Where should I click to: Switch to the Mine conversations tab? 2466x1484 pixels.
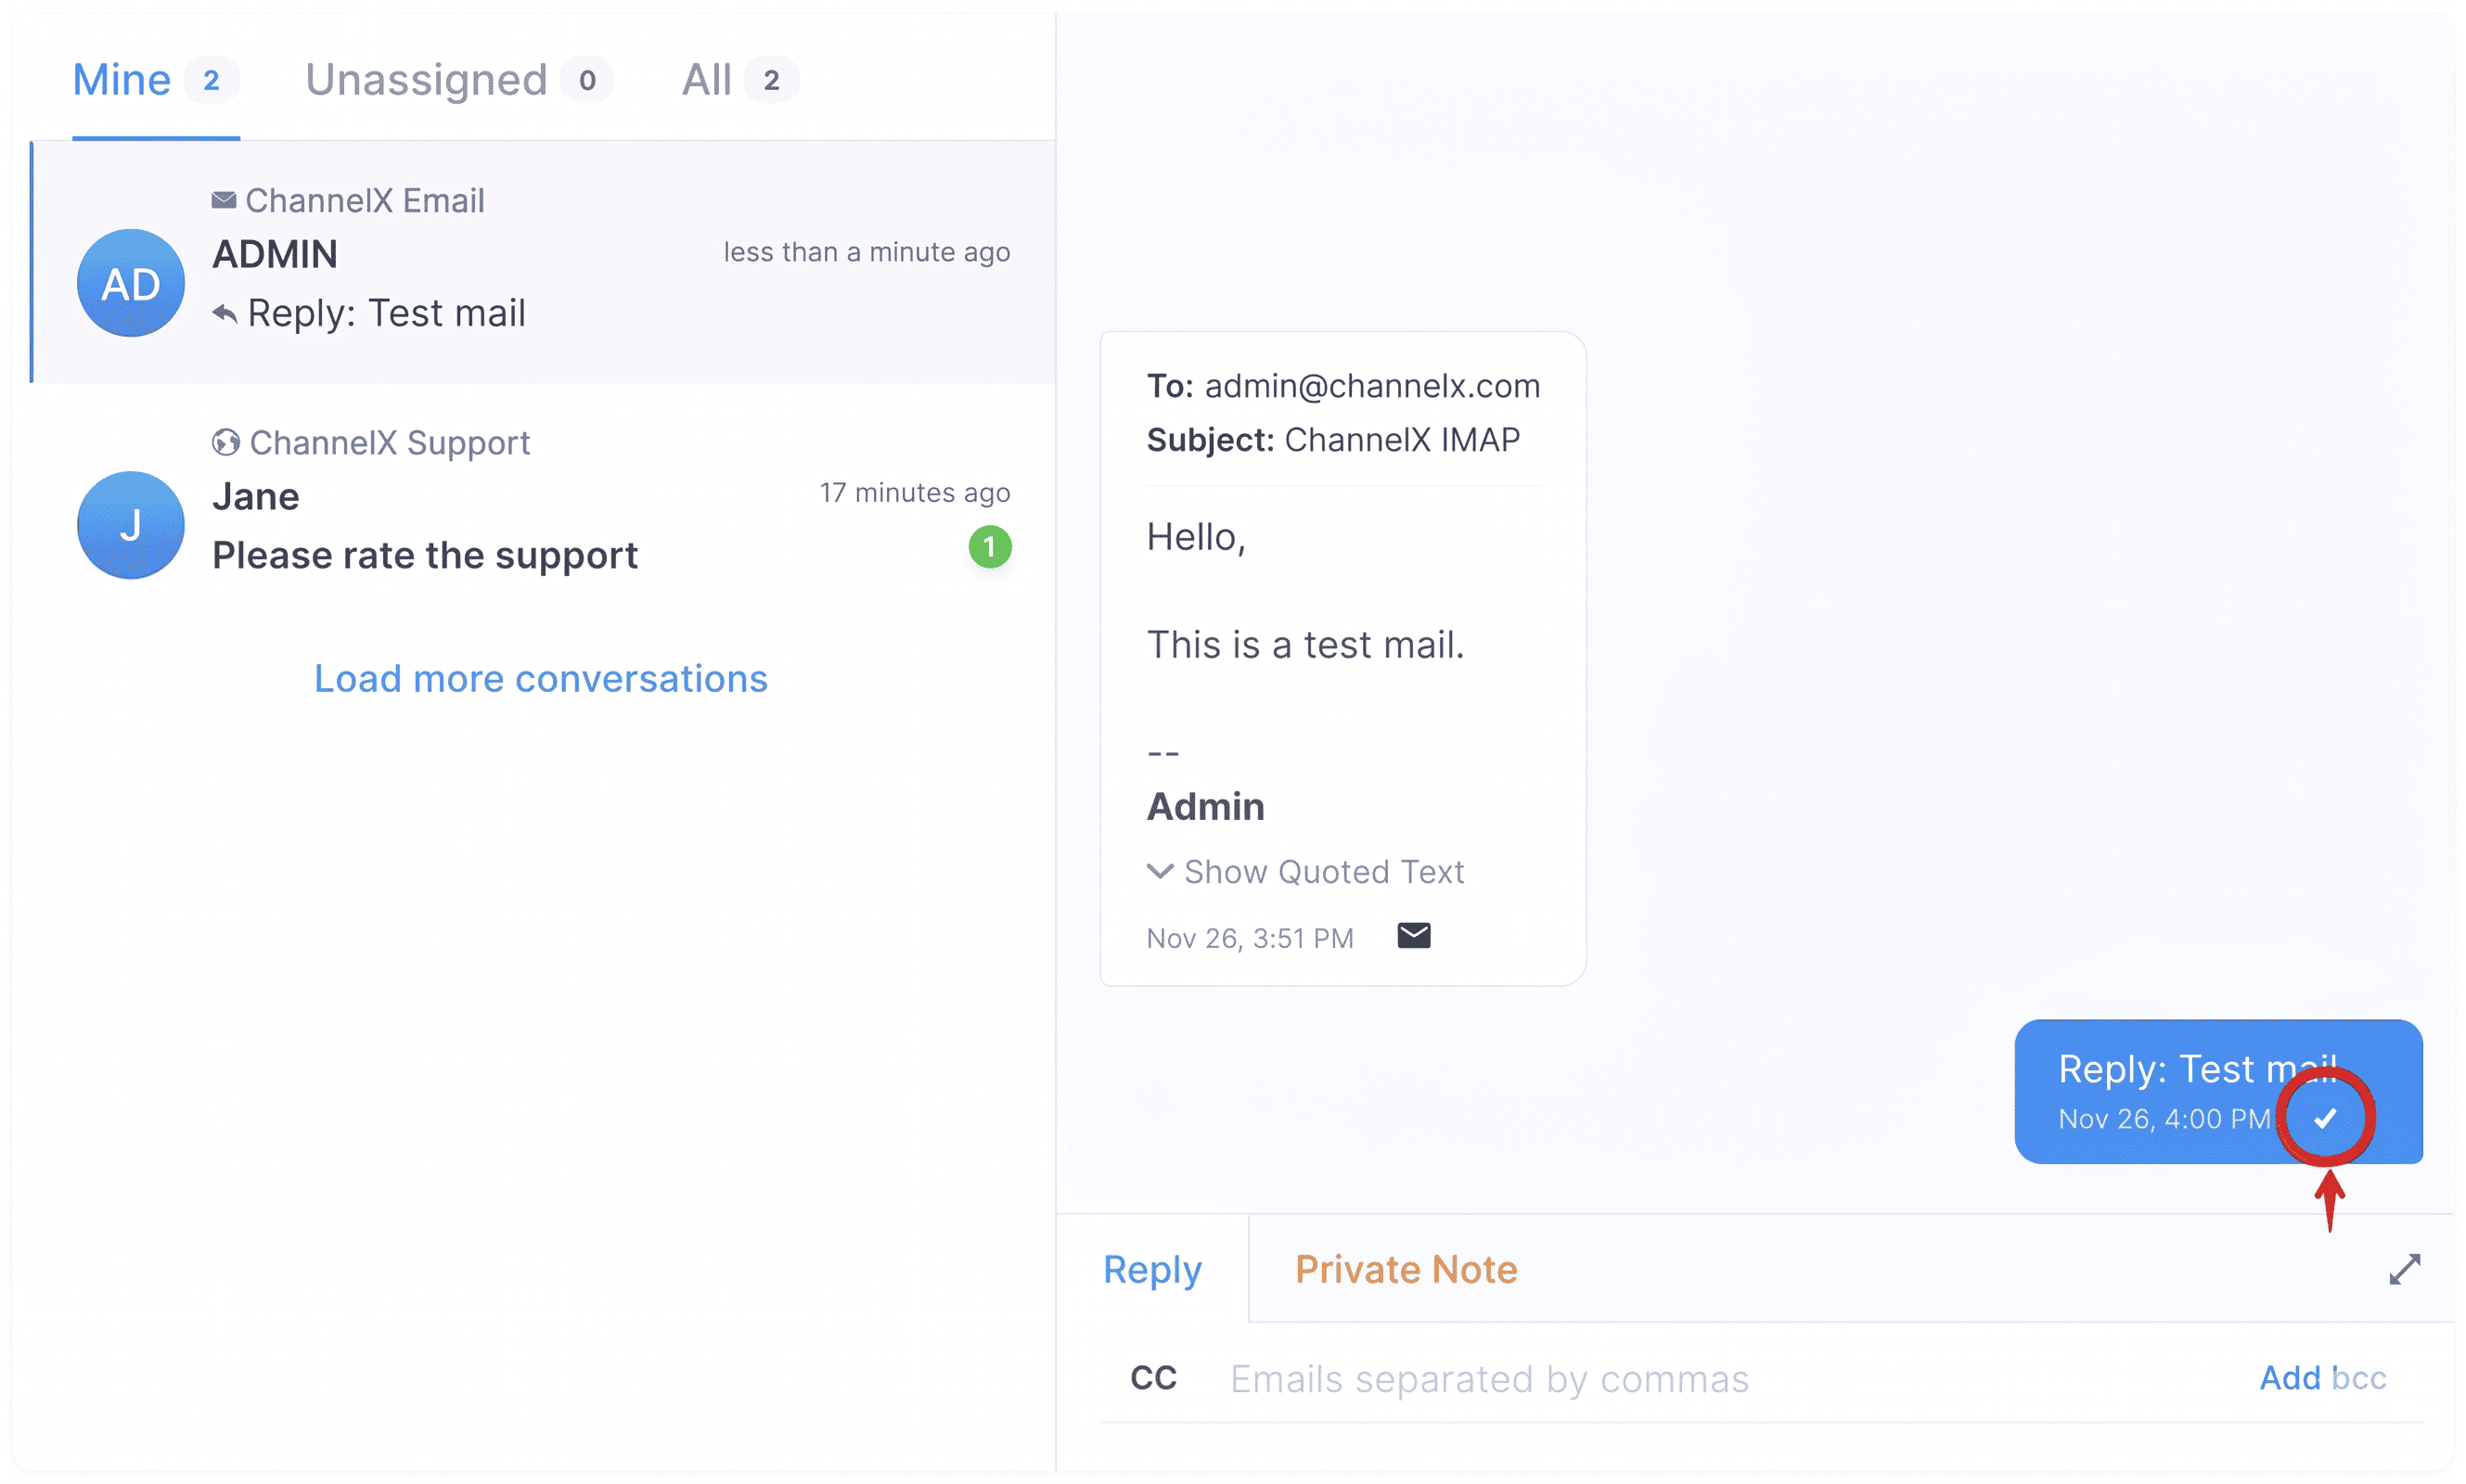155,80
